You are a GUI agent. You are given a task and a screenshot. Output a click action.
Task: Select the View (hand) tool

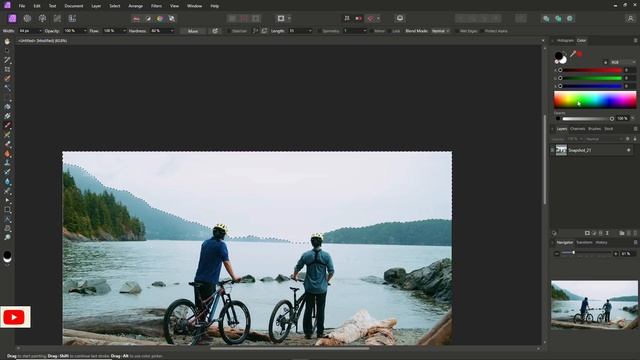(7, 42)
